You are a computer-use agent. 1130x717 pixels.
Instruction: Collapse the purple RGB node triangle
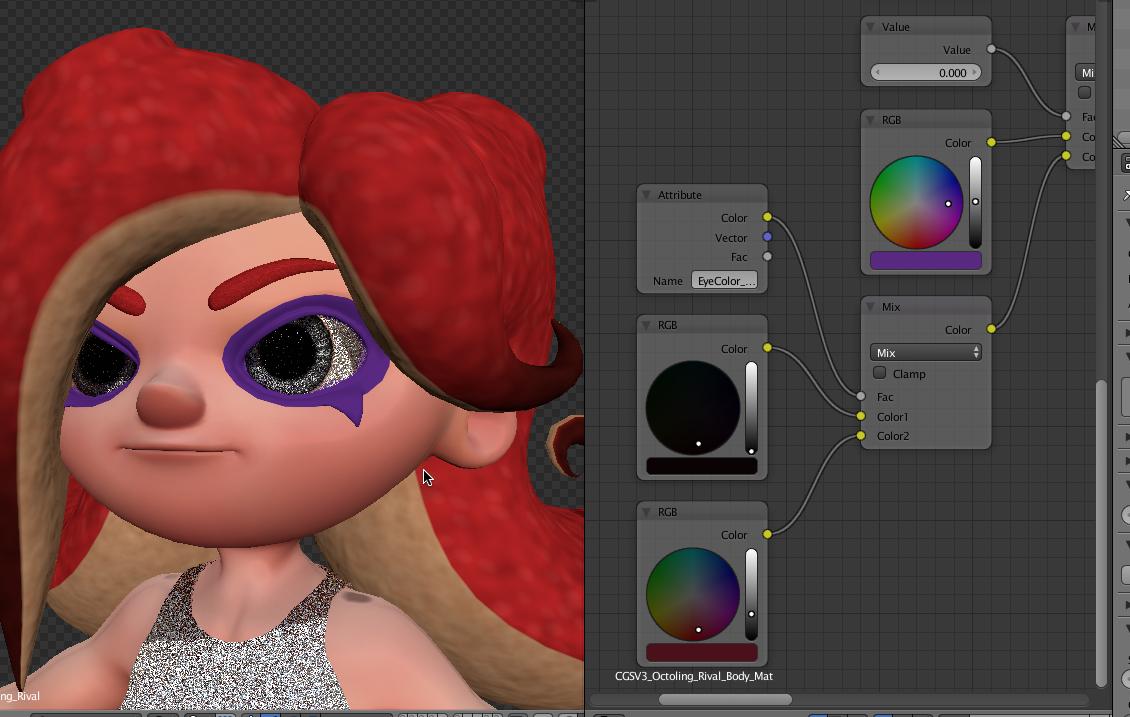click(871, 120)
